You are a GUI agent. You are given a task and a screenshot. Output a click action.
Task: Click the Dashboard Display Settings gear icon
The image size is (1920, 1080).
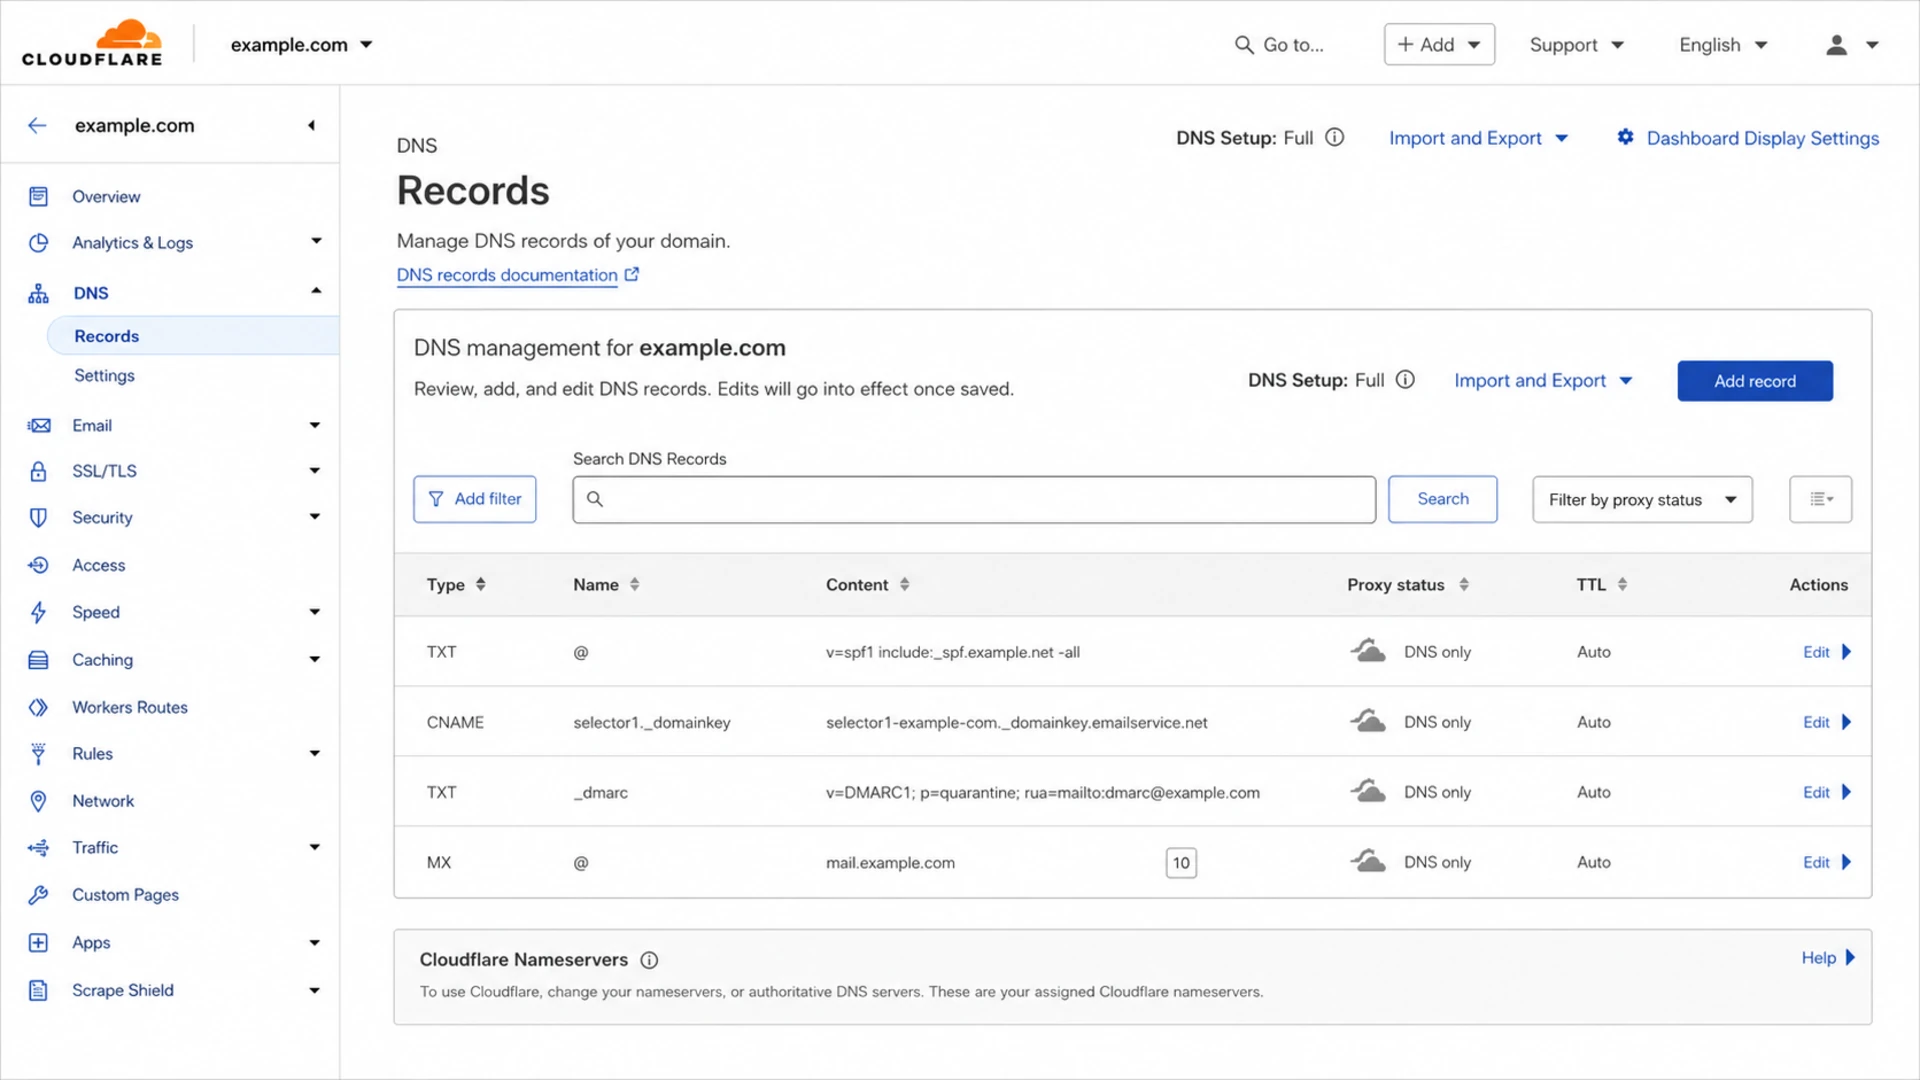pos(1626,137)
